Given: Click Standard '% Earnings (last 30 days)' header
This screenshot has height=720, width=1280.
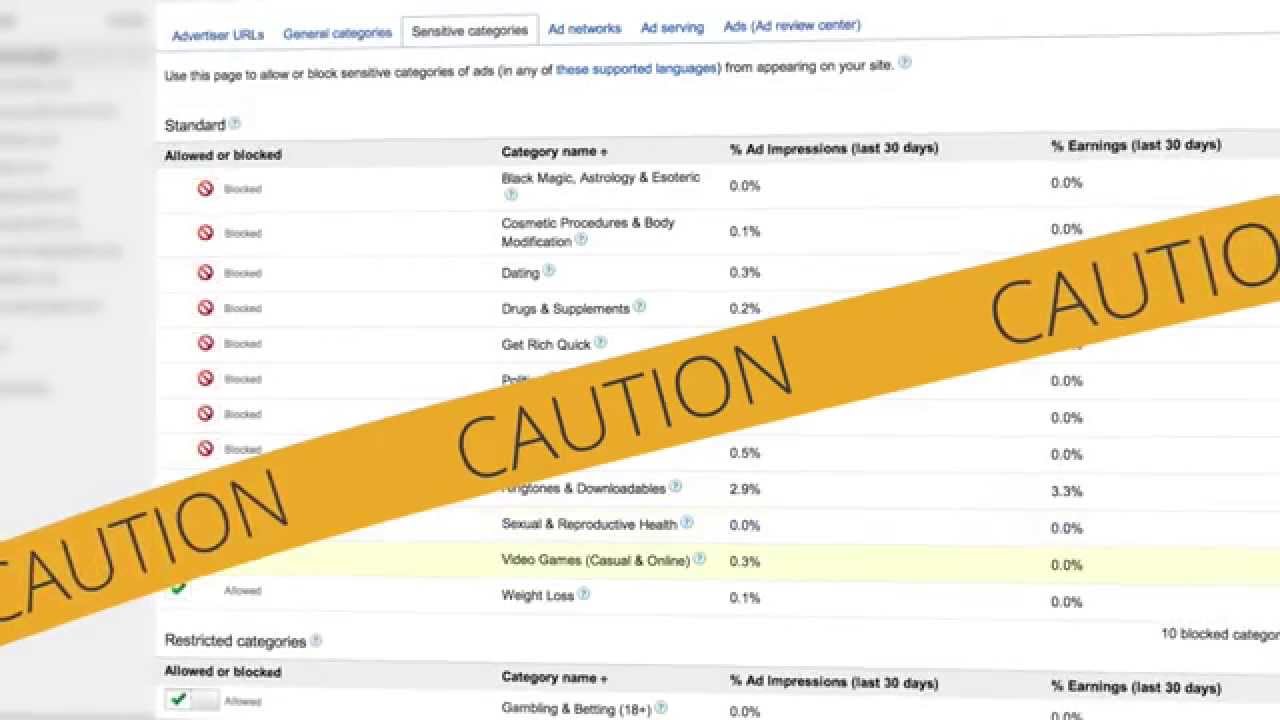Looking at the screenshot, I should coord(1136,145).
